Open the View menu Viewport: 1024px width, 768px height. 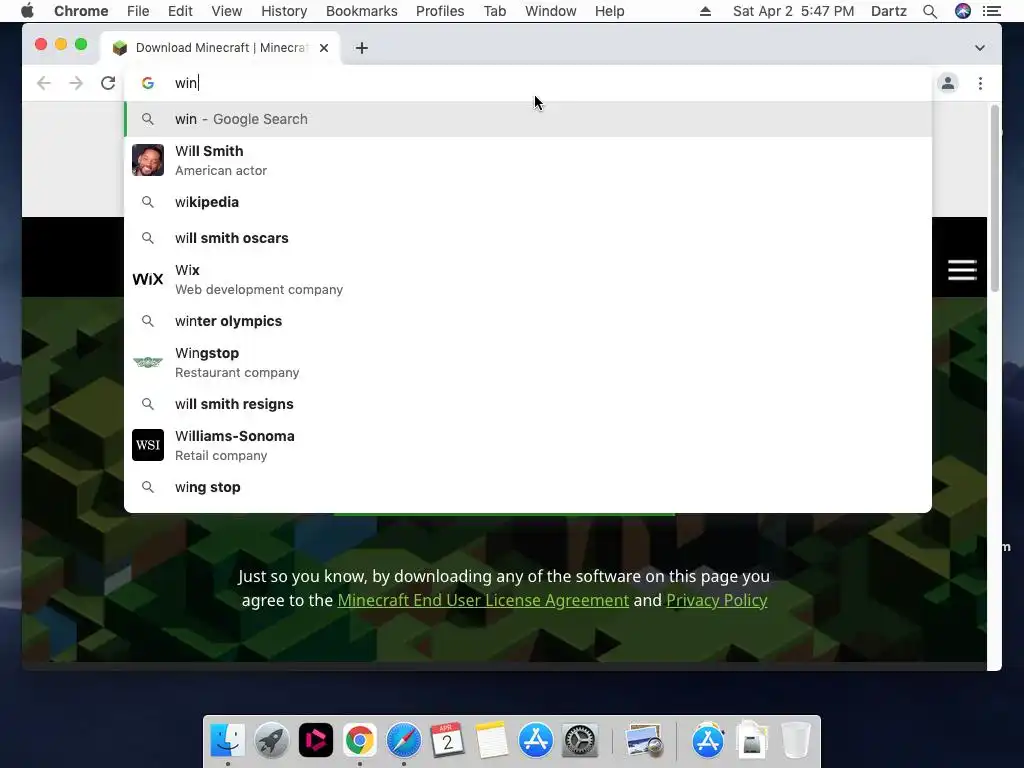coord(227,11)
